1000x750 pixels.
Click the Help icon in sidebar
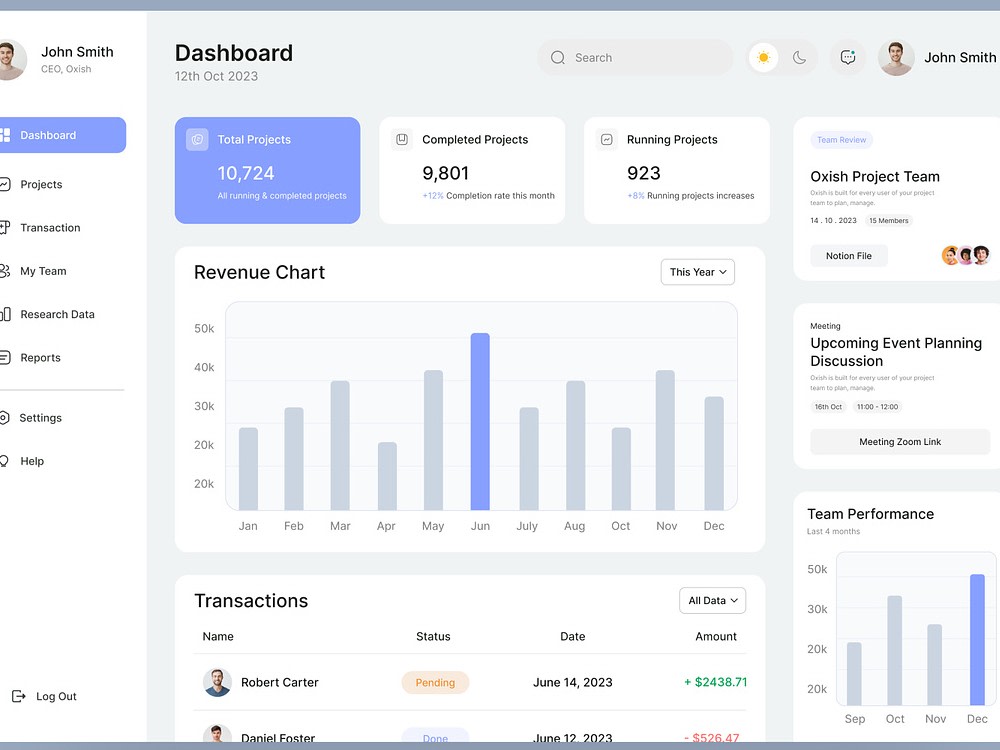(4, 461)
